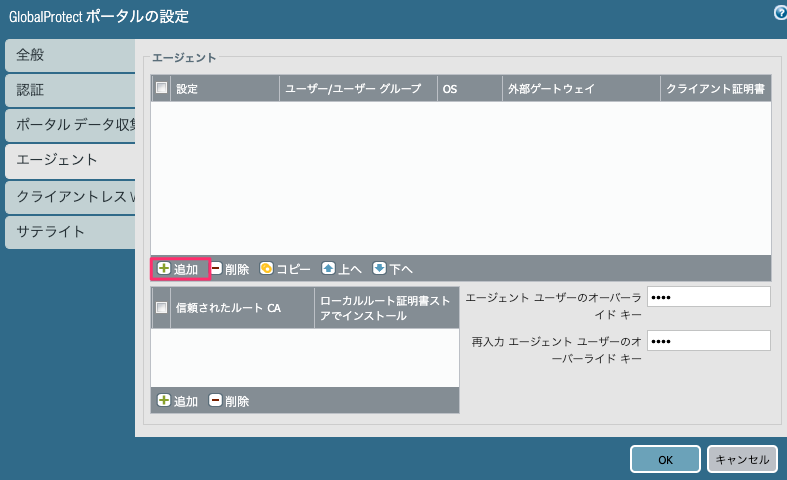The image size is (787, 480).
Task: Toggle the checkbox beside 信頼されたルート CA
Action: tap(161, 307)
